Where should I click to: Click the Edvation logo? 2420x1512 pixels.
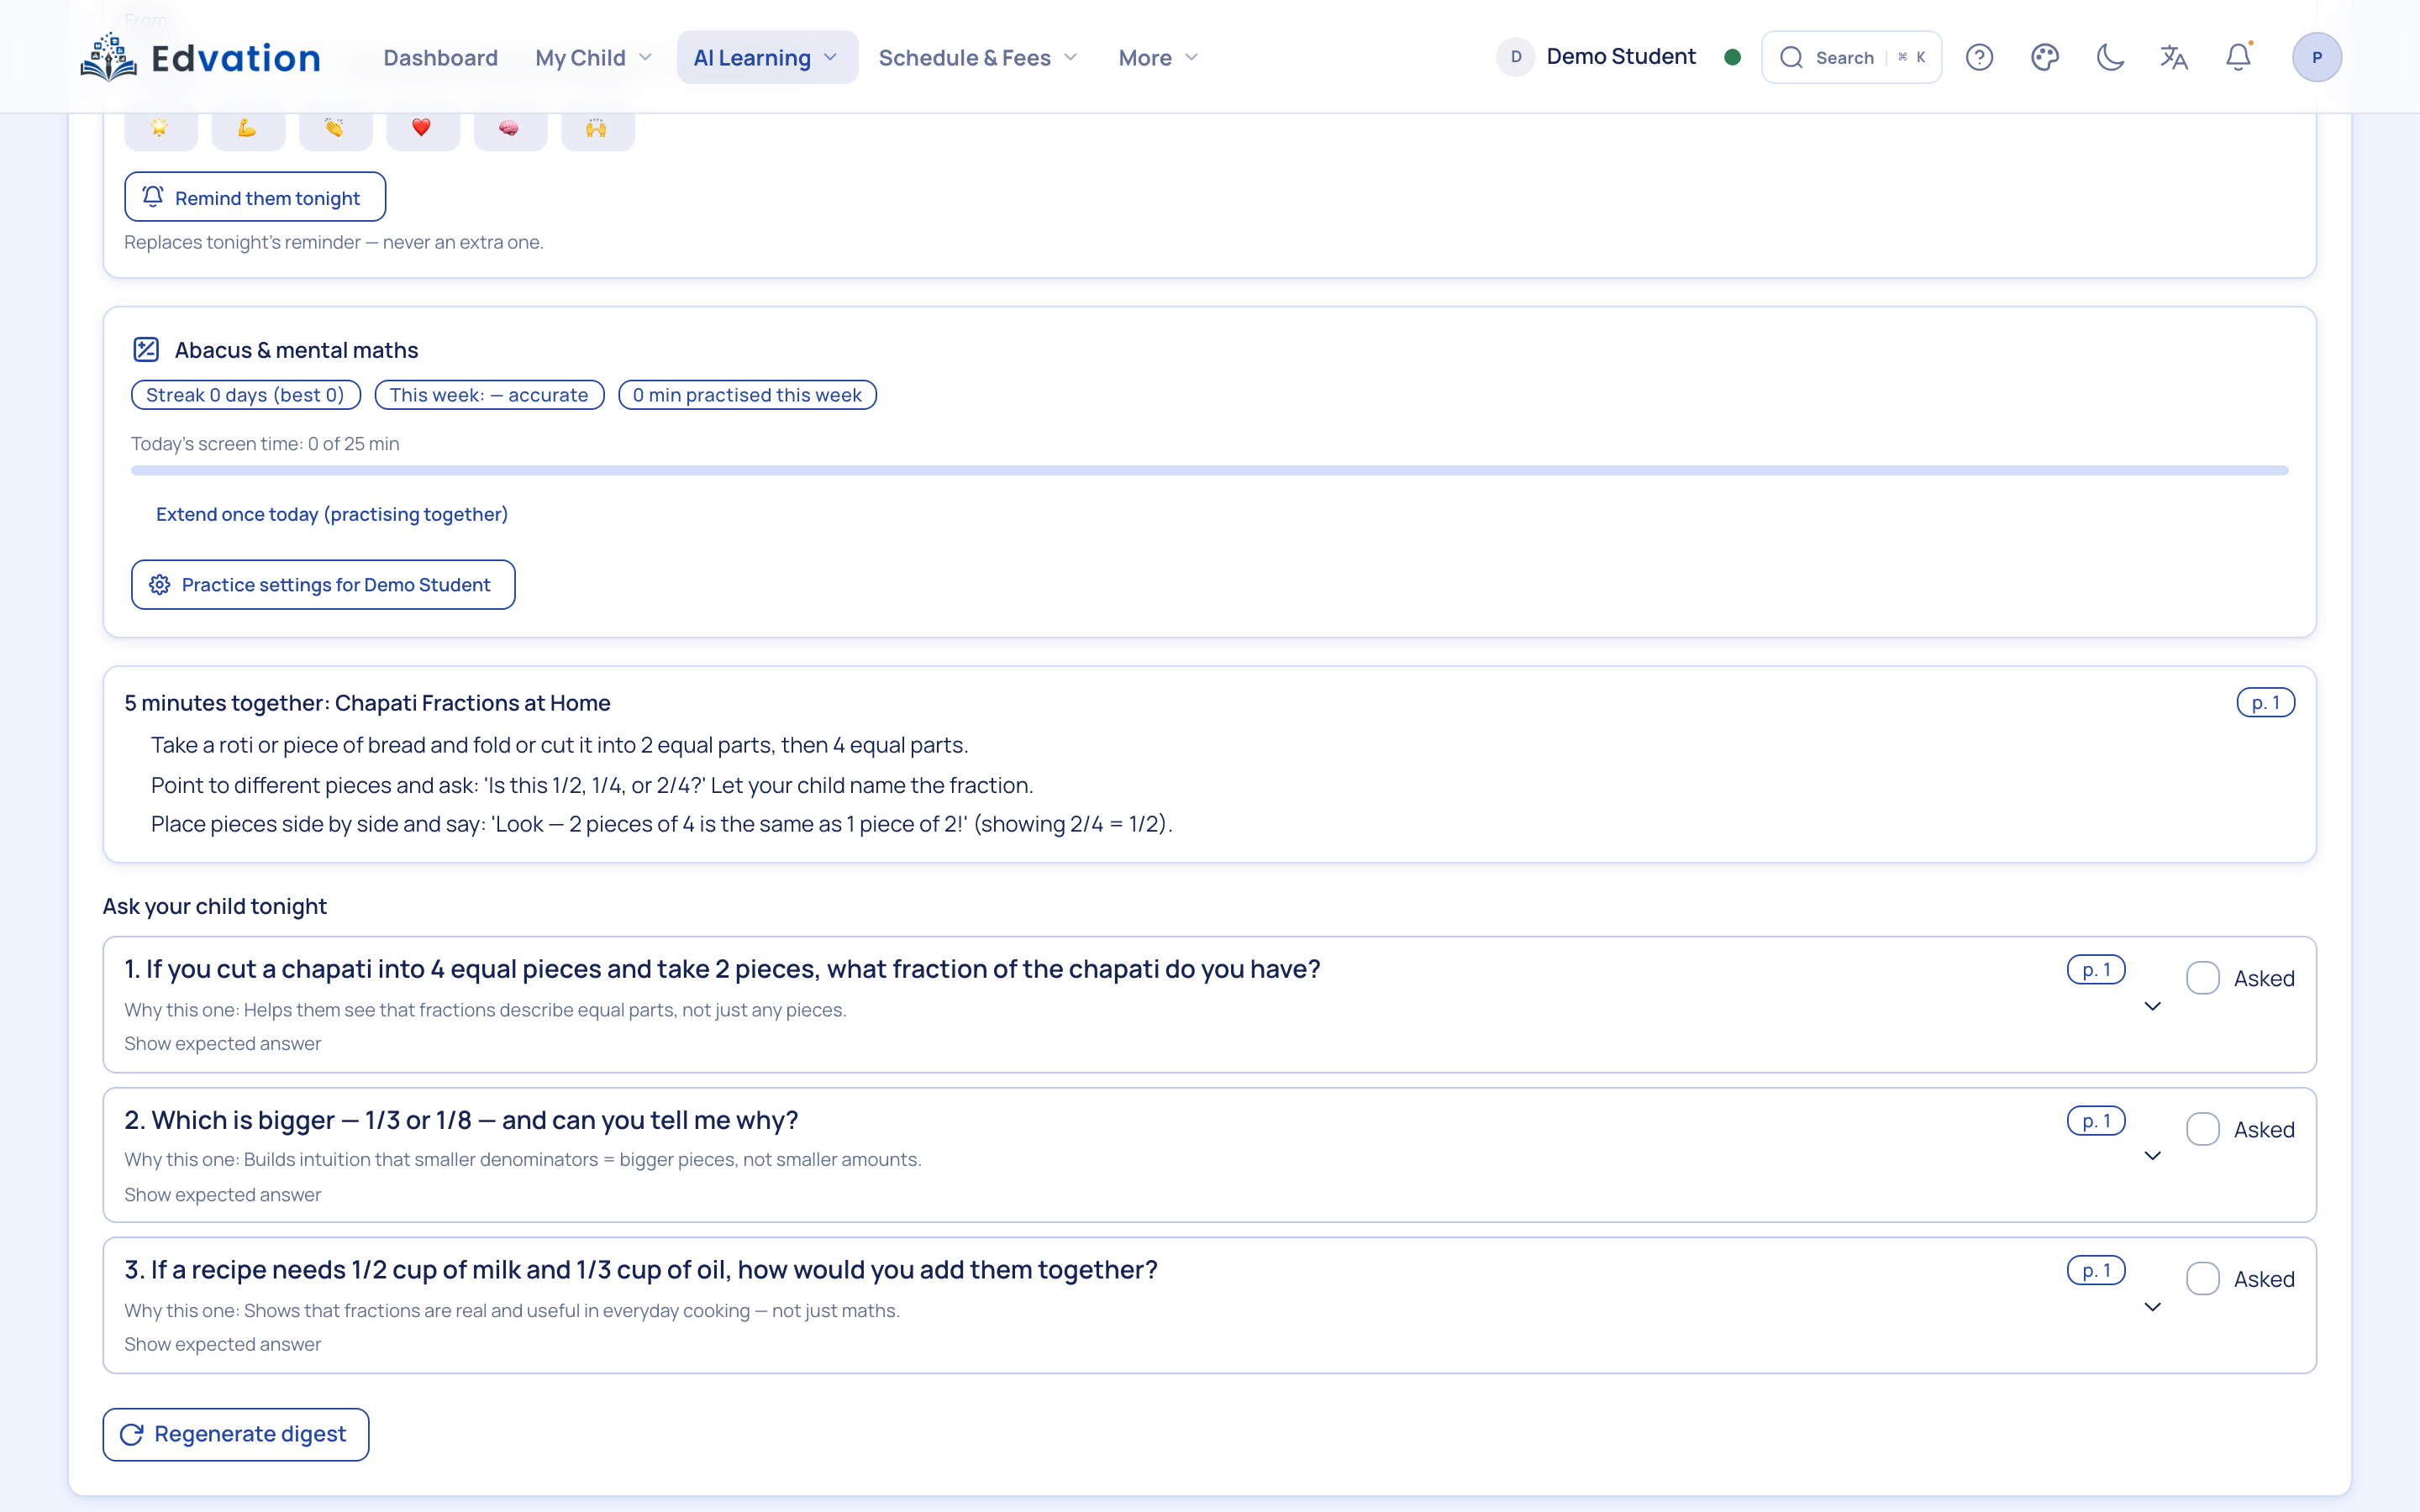point(200,57)
